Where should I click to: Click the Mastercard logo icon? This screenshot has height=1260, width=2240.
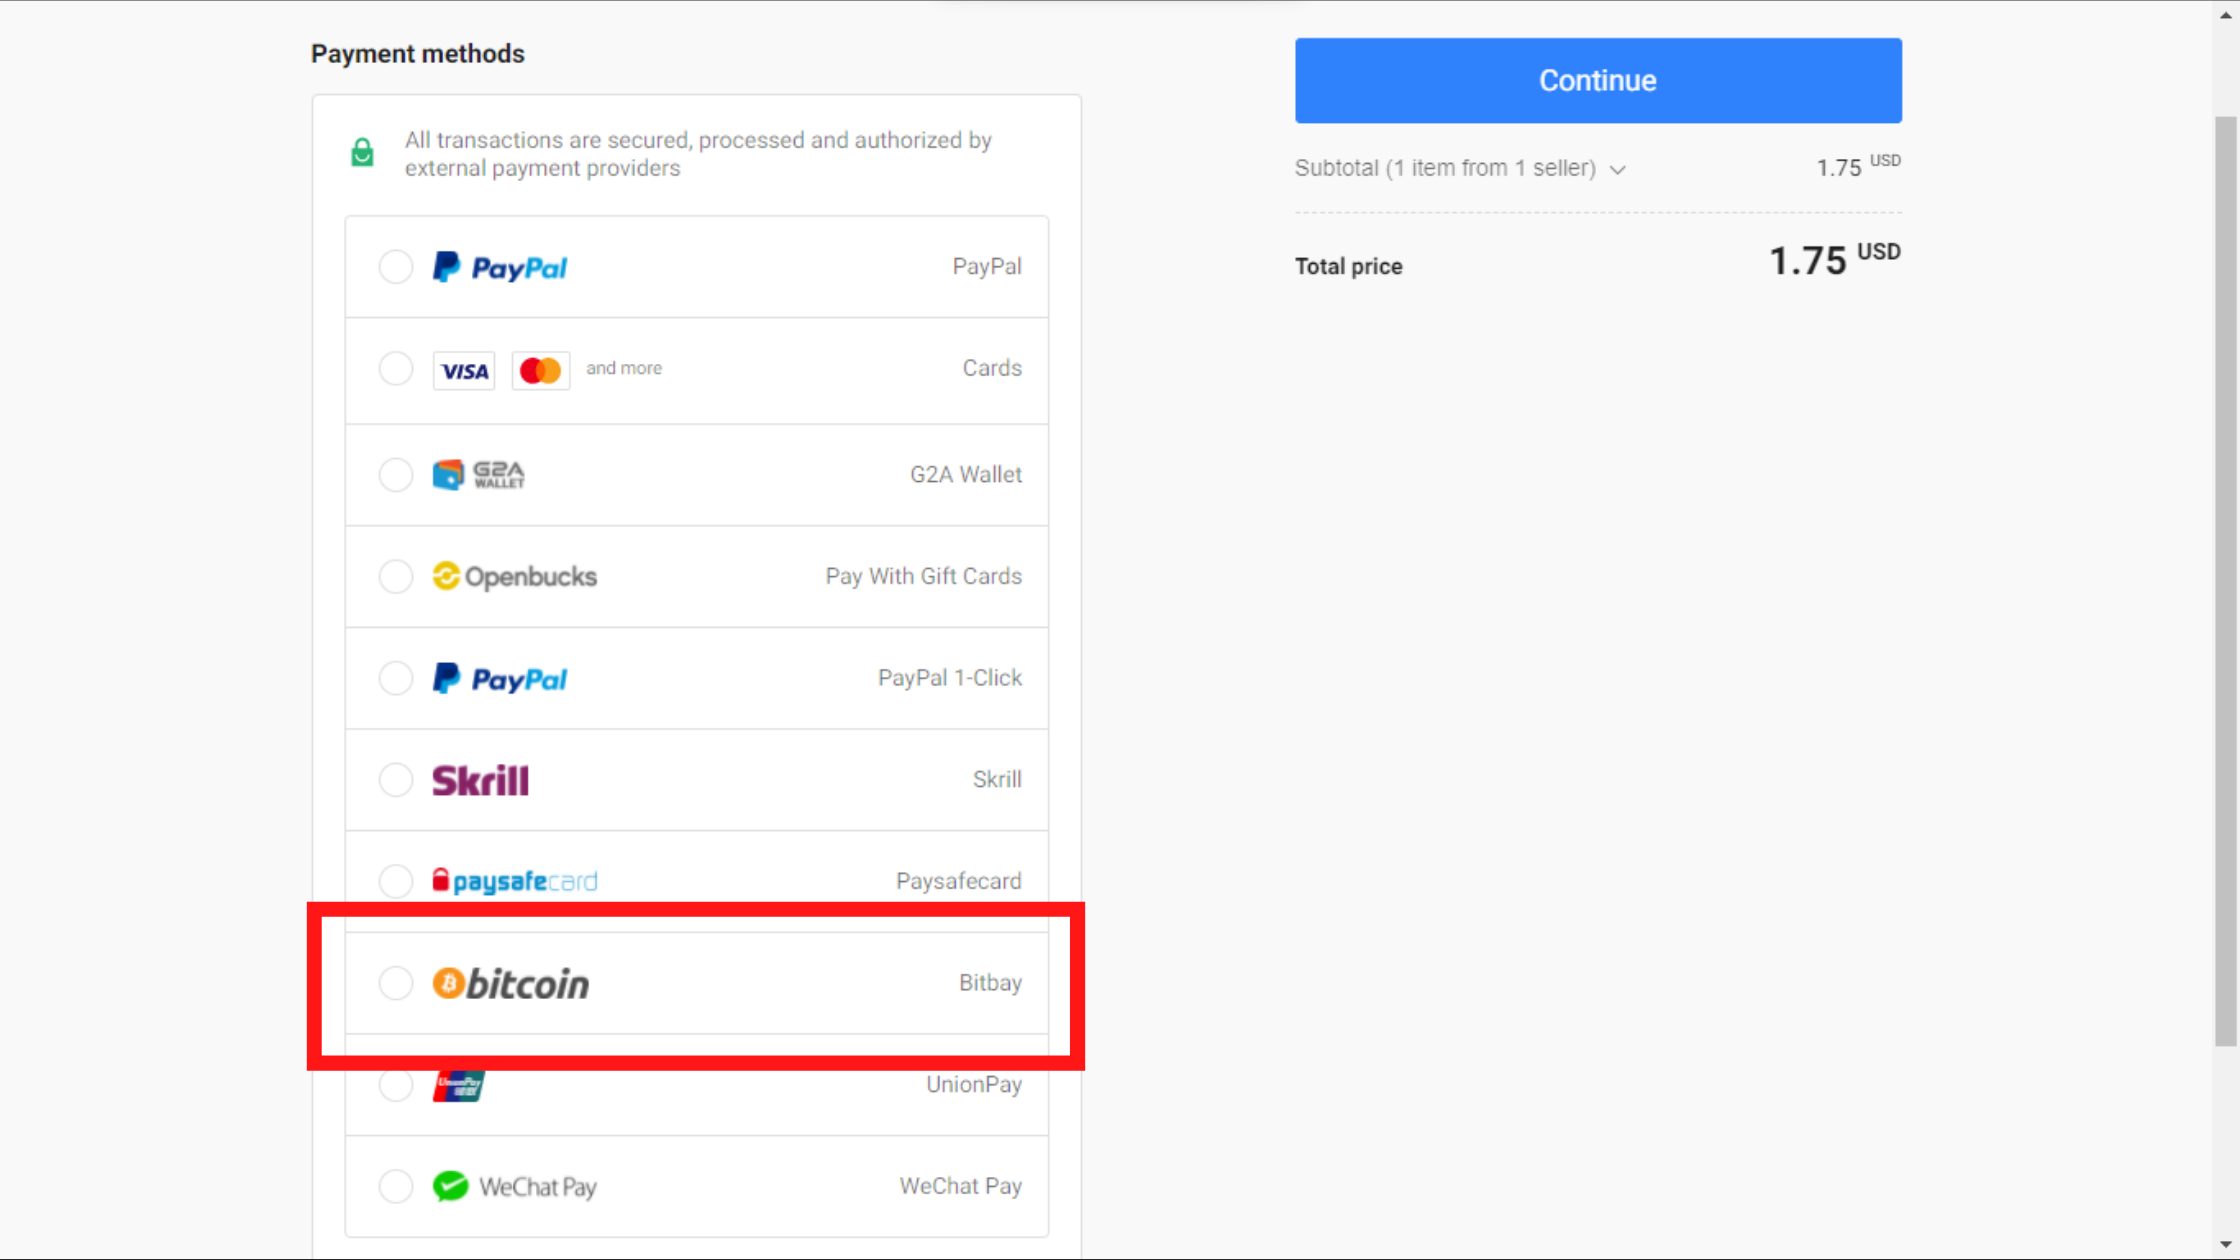[541, 371]
